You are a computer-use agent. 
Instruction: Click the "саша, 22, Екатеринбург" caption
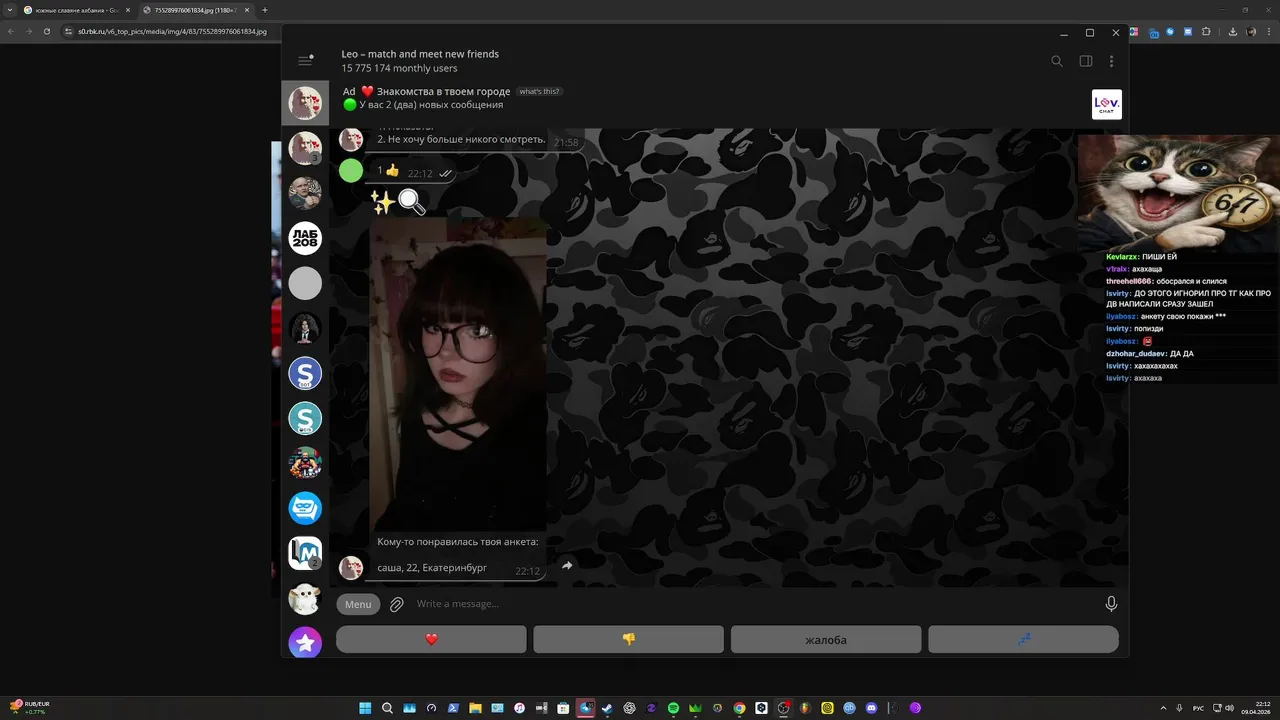[432, 568]
